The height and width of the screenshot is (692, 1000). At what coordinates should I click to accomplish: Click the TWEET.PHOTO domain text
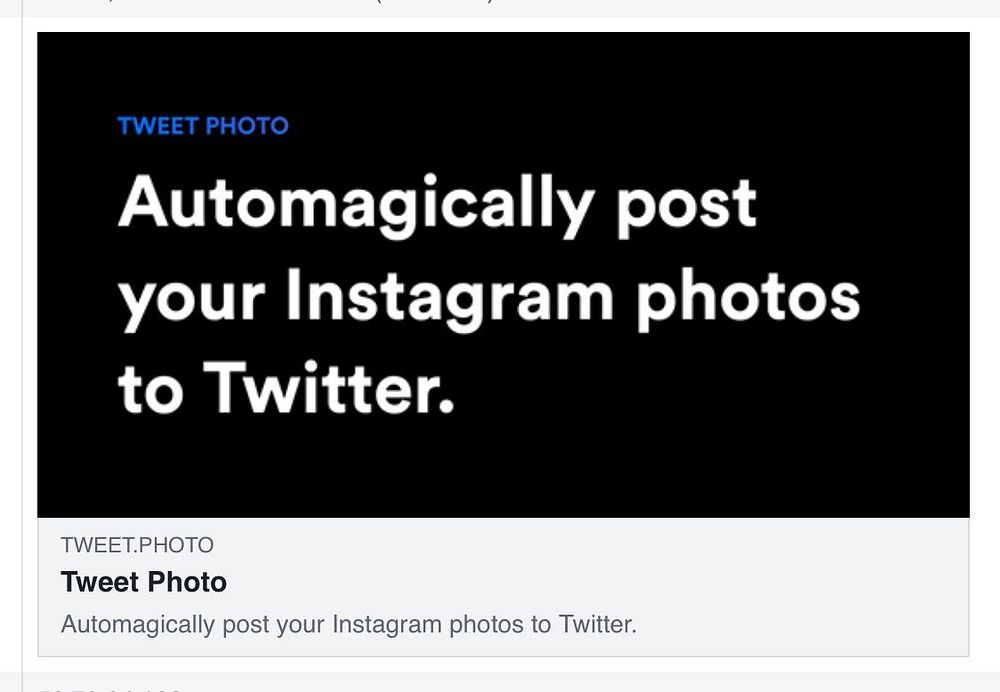click(x=137, y=545)
